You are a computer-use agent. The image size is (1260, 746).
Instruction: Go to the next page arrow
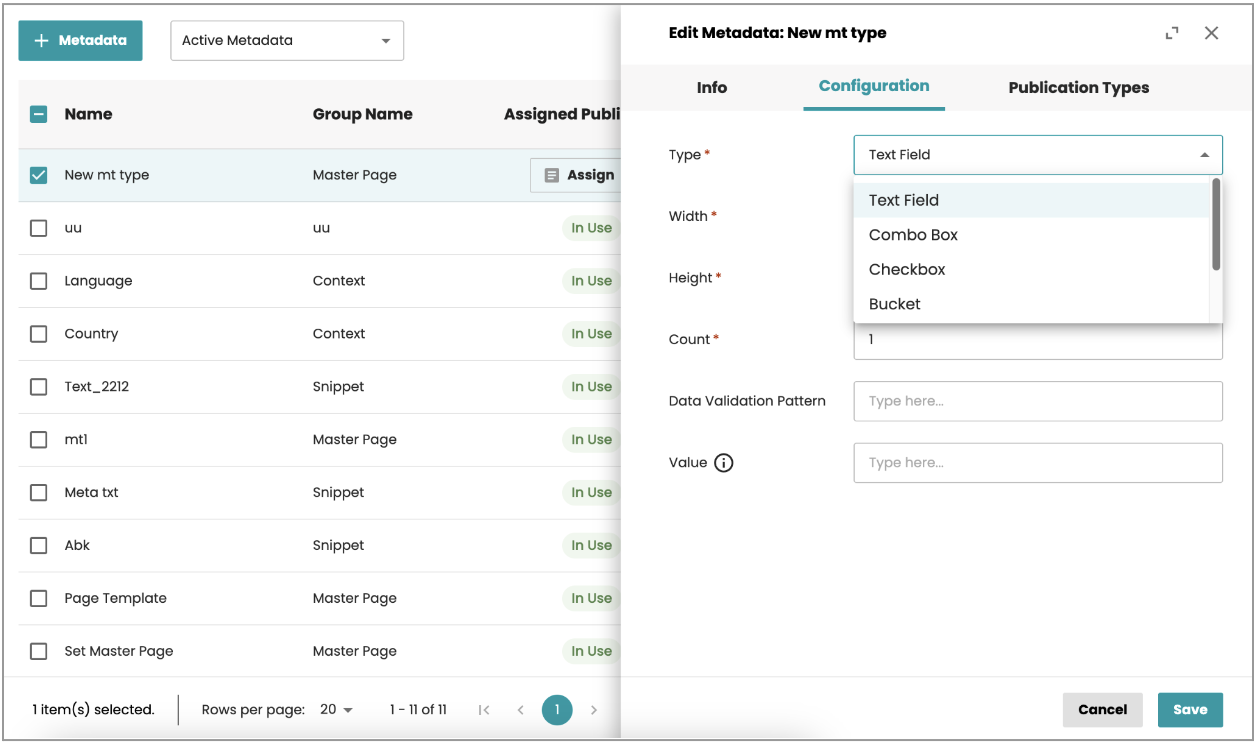coord(593,710)
